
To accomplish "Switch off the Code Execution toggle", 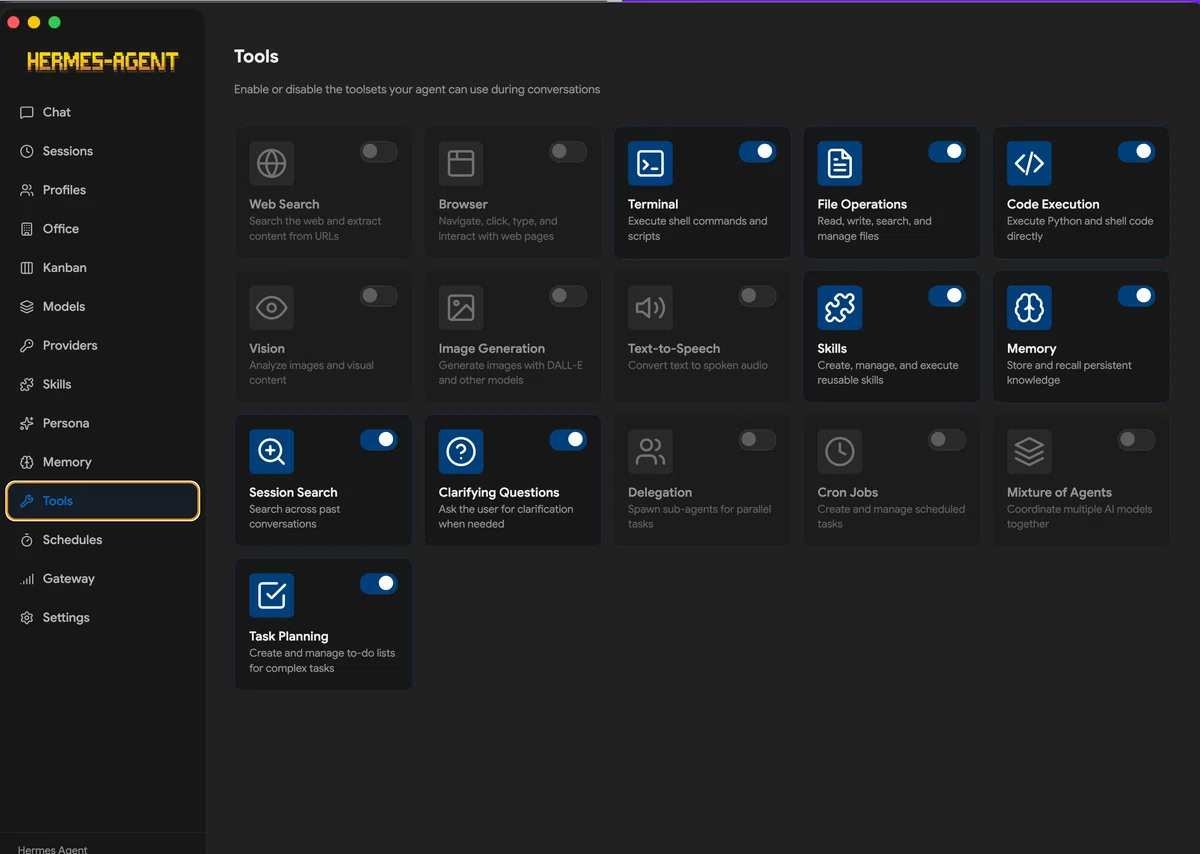I will click(1136, 151).
